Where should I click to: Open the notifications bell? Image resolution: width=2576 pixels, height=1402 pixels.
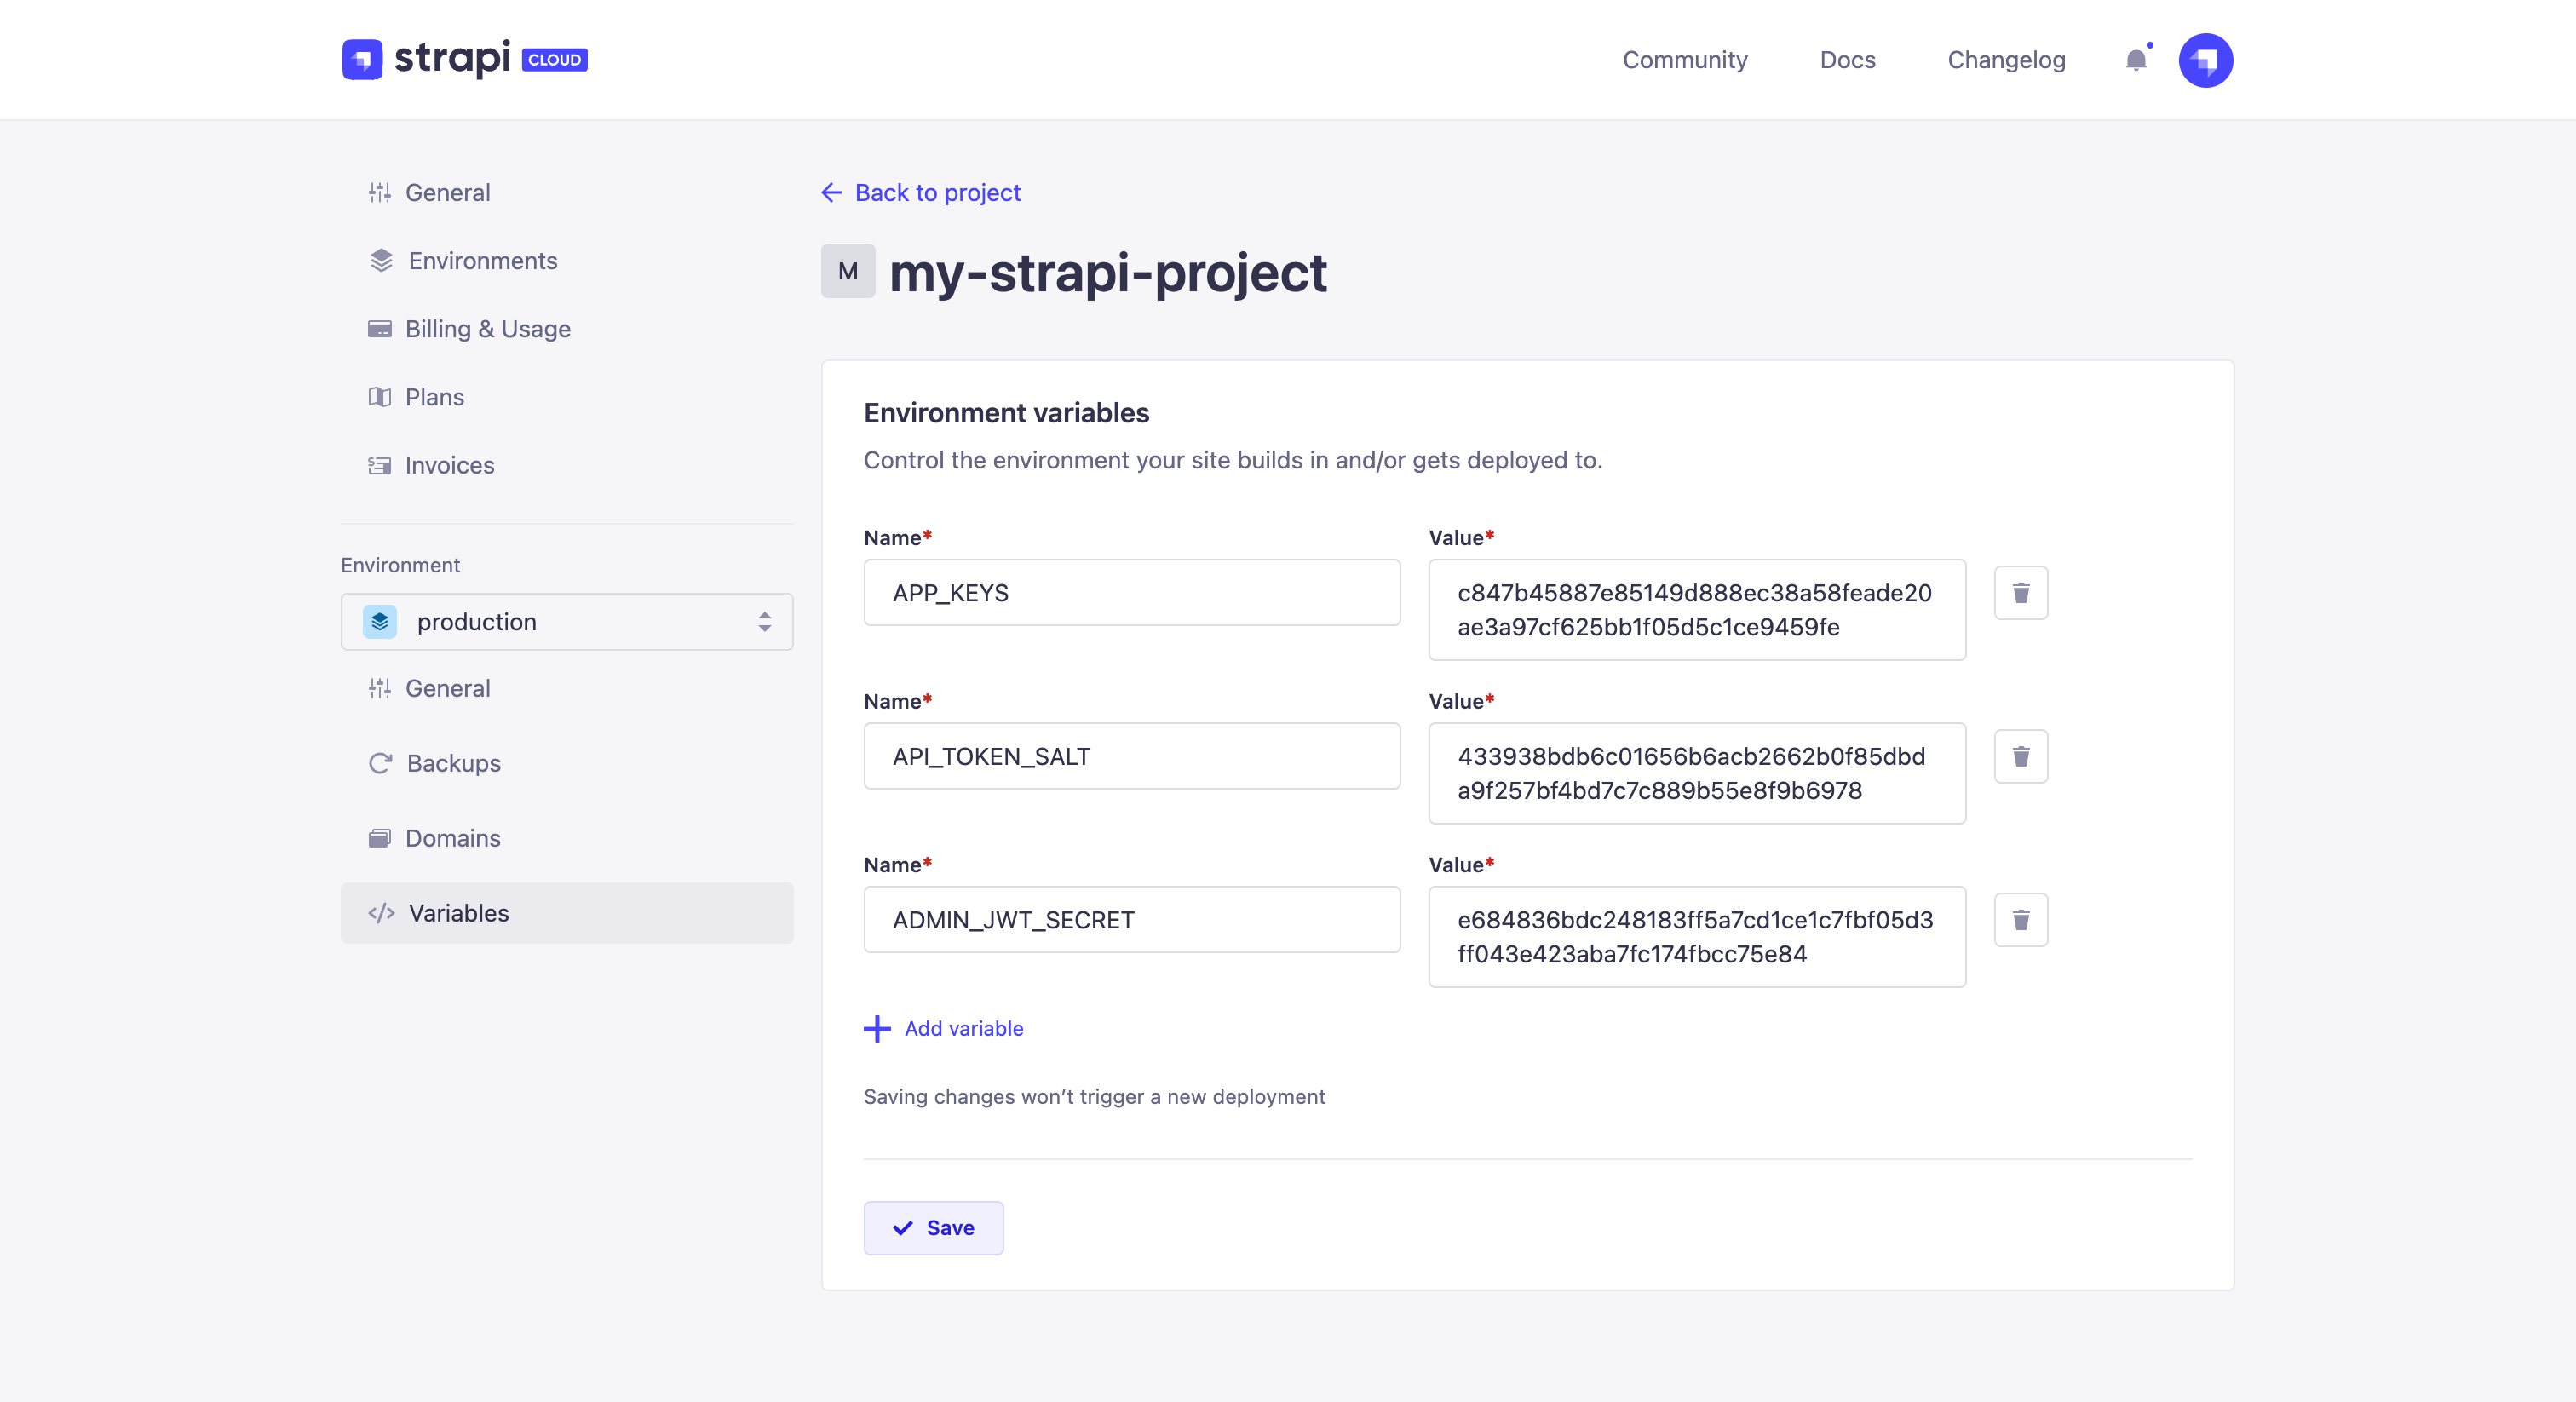[x=2136, y=60]
